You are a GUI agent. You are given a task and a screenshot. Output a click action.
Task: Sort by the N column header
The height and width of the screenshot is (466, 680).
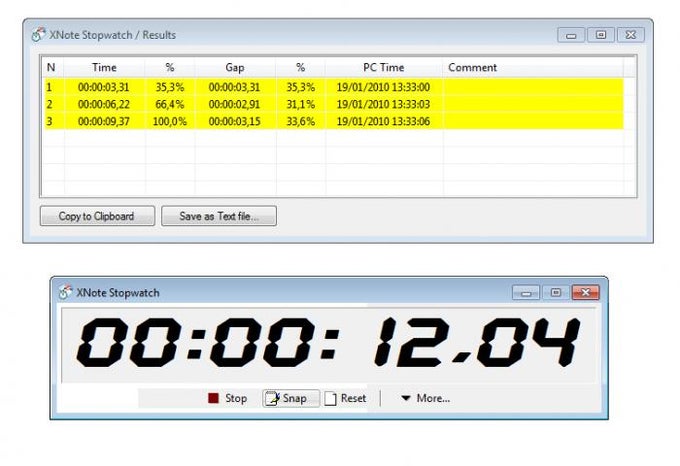(51, 68)
